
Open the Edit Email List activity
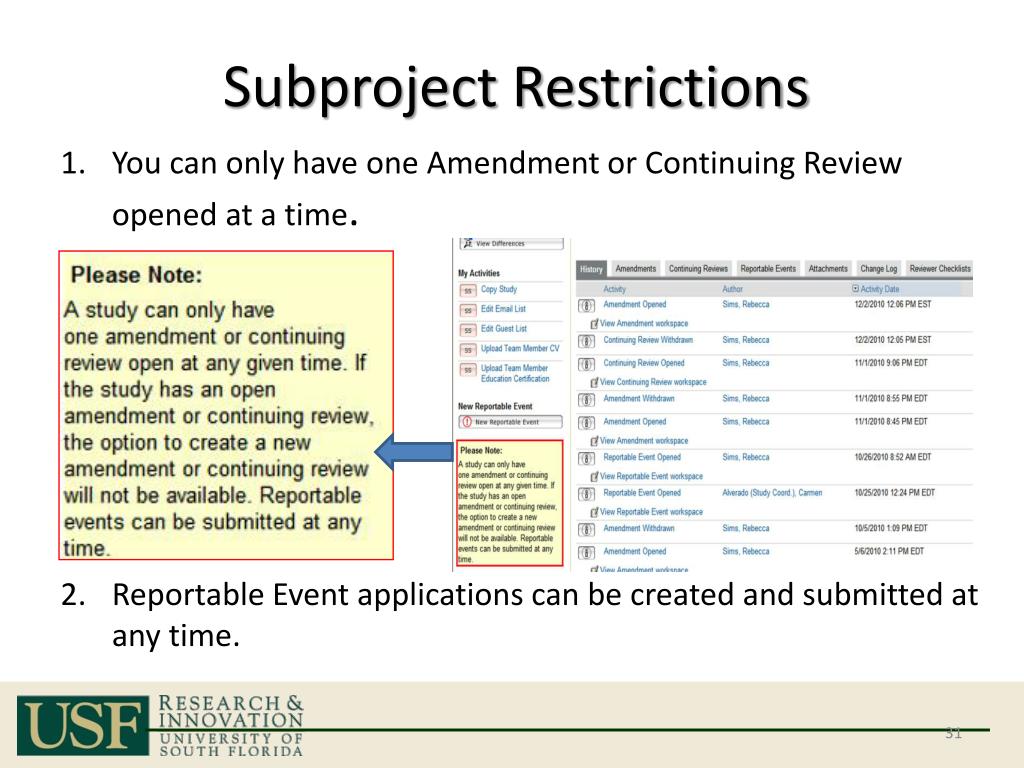(503, 309)
